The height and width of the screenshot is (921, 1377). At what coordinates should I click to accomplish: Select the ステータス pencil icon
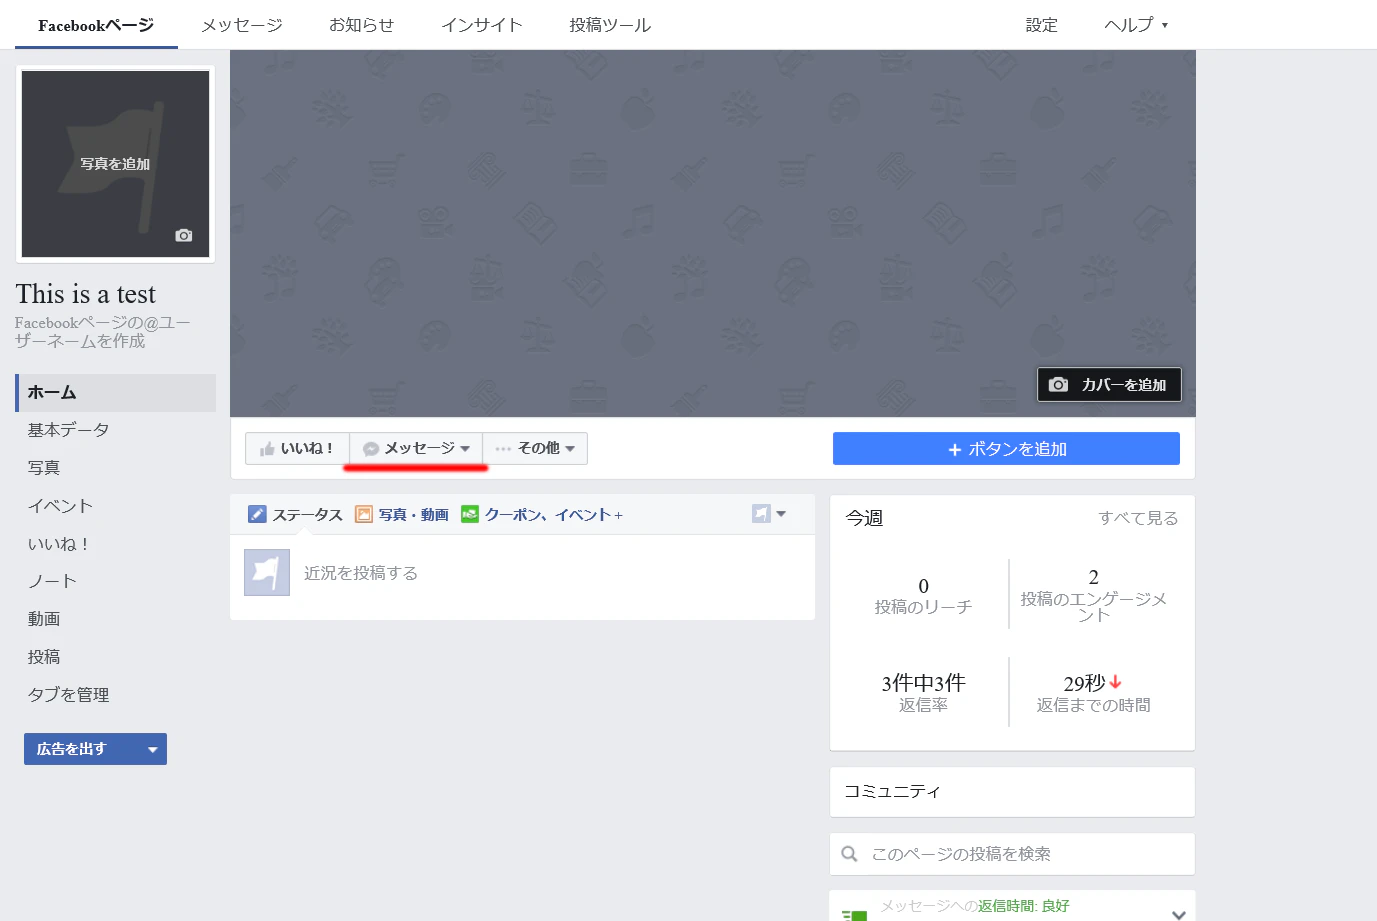(257, 514)
